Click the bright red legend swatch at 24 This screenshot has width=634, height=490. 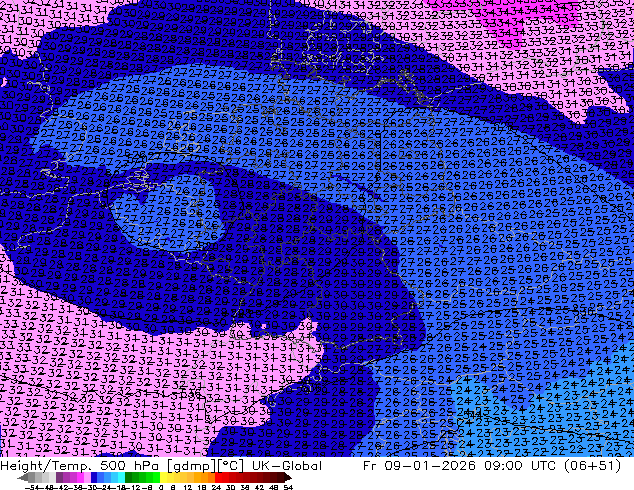coord(219,477)
